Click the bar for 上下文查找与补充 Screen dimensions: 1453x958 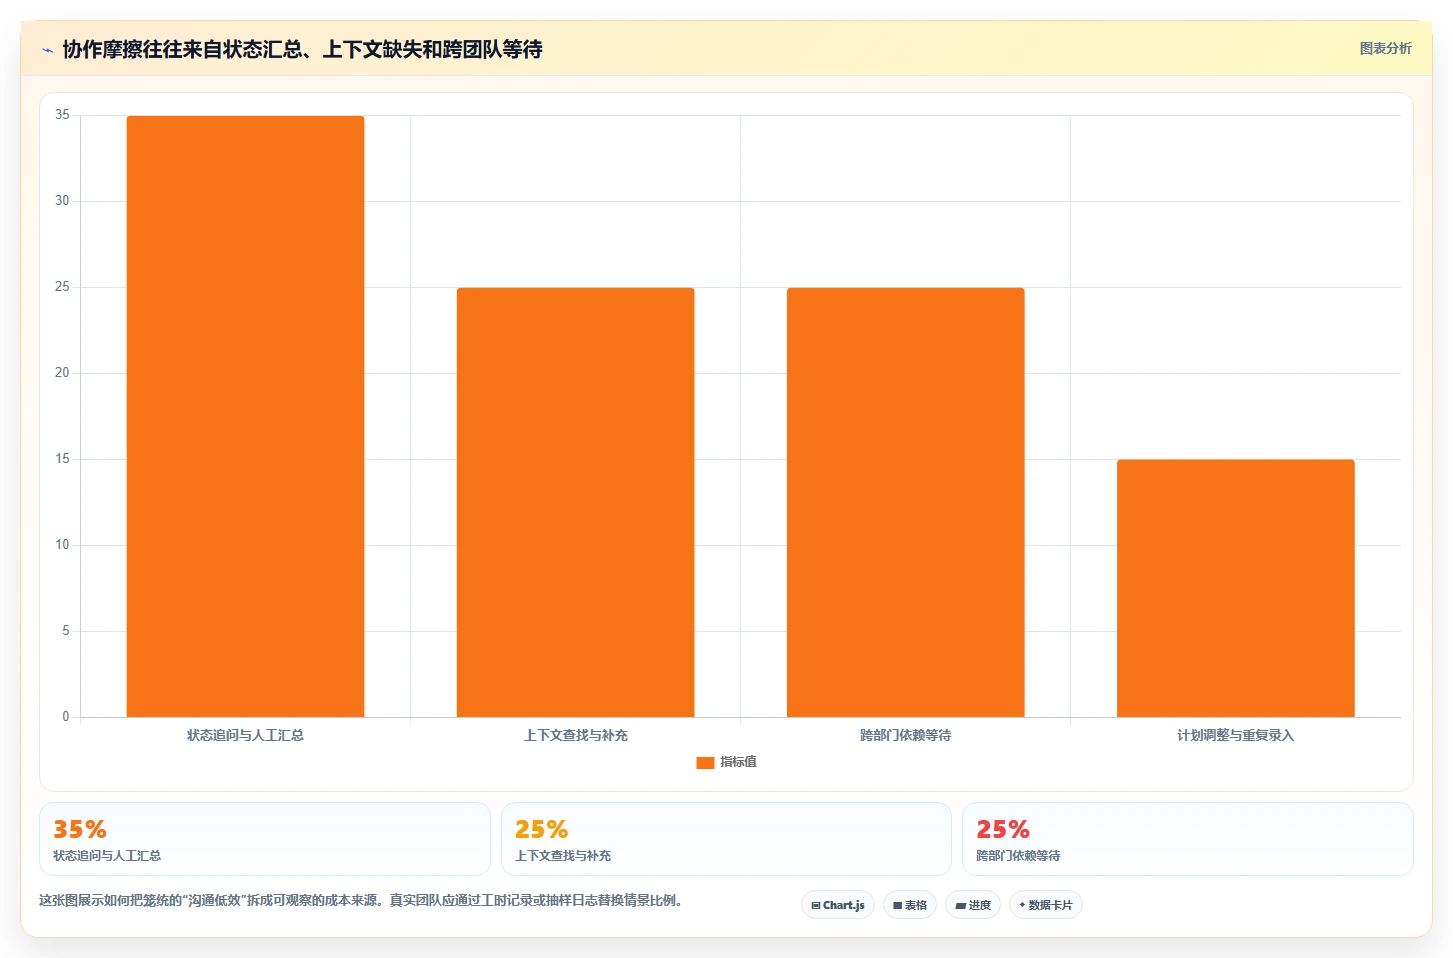click(x=575, y=502)
